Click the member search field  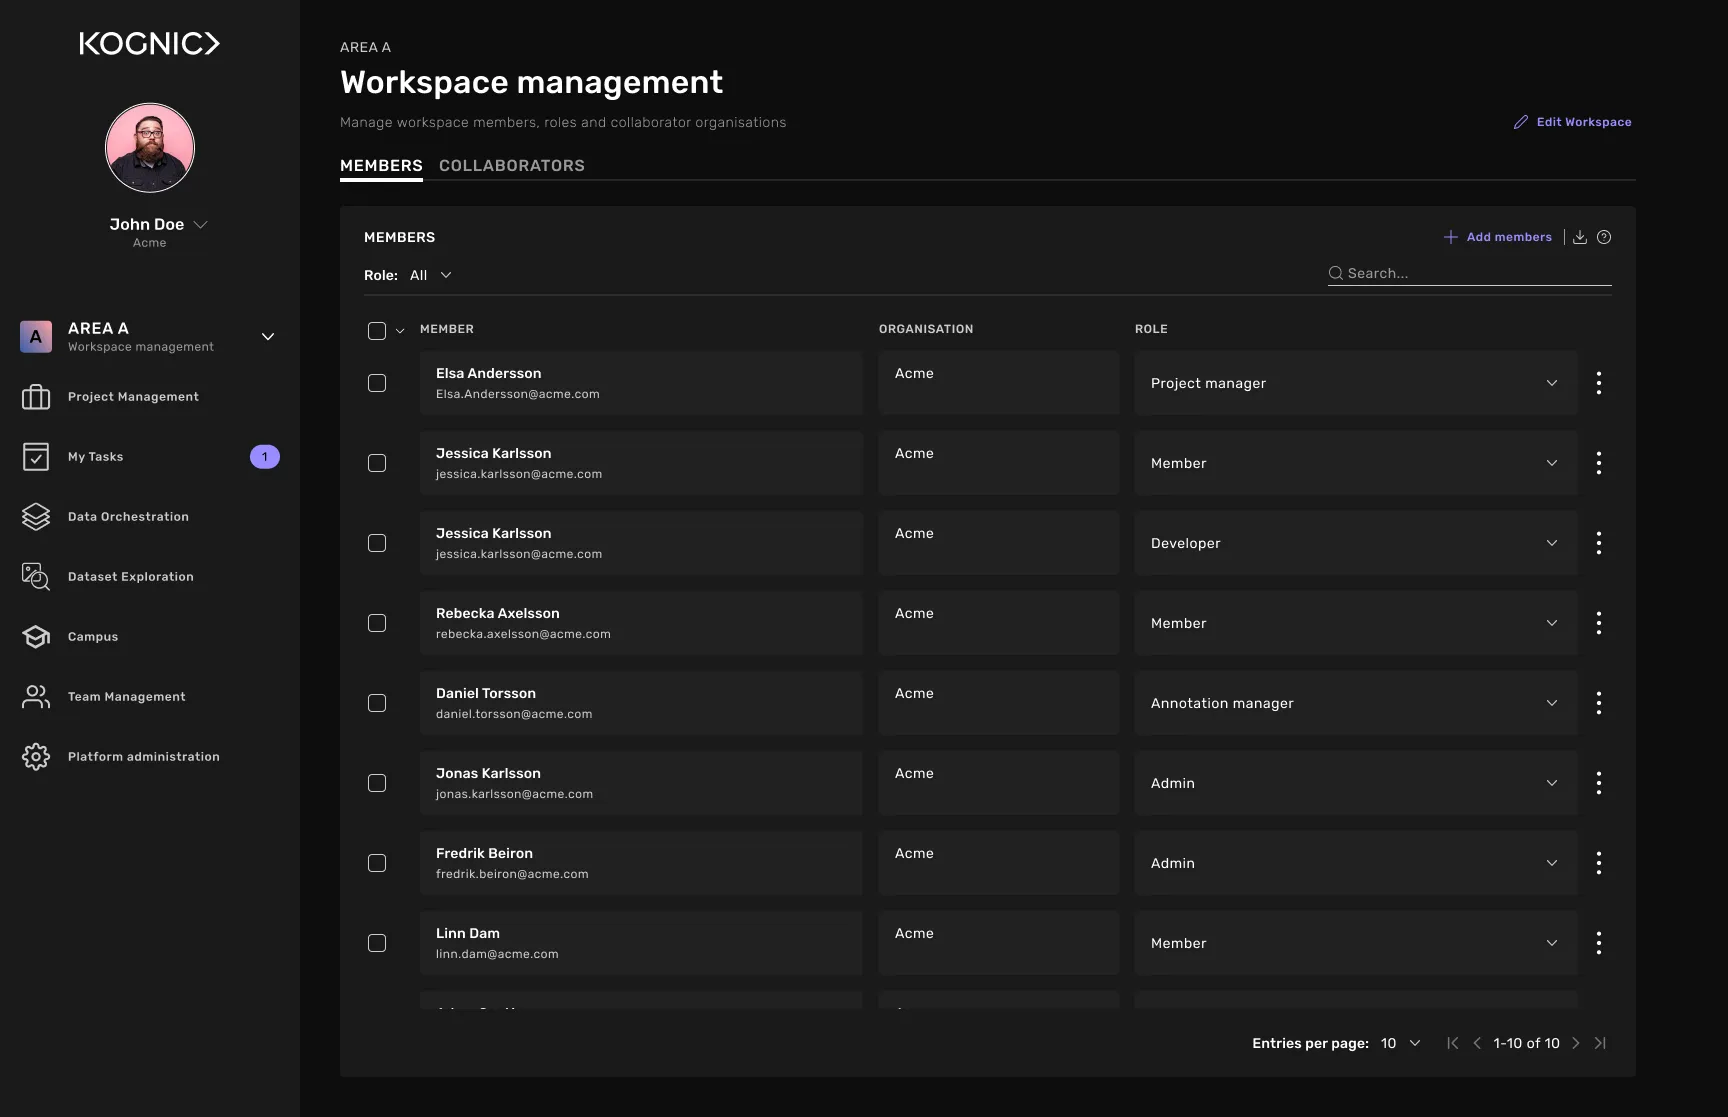pyautogui.click(x=1470, y=273)
